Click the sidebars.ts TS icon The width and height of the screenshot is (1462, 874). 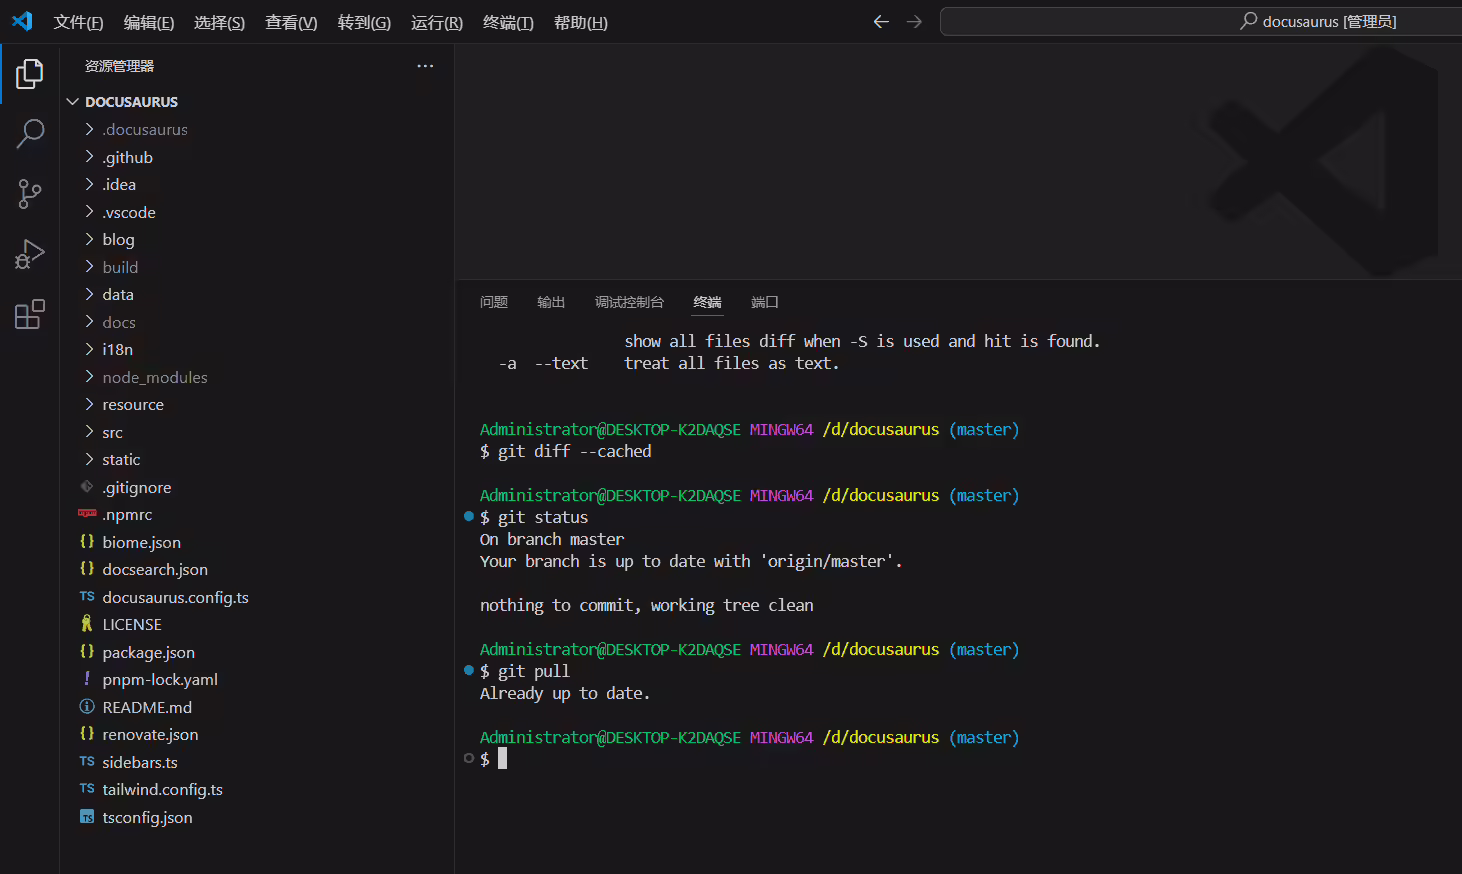(x=87, y=762)
